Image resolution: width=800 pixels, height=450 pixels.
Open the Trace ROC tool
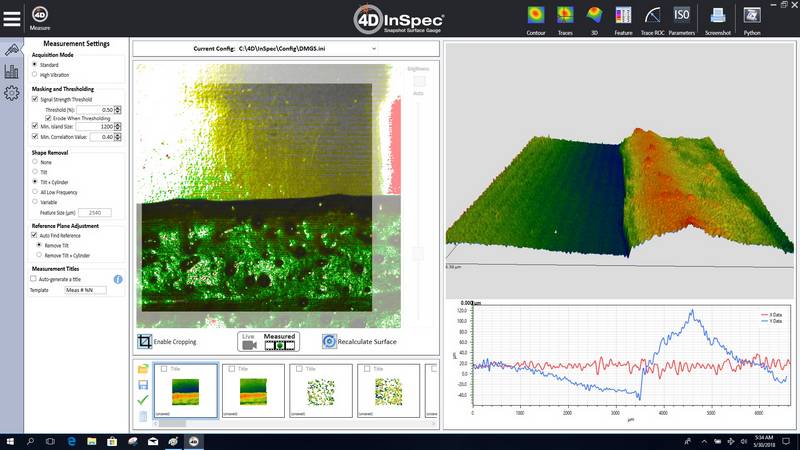pos(652,20)
